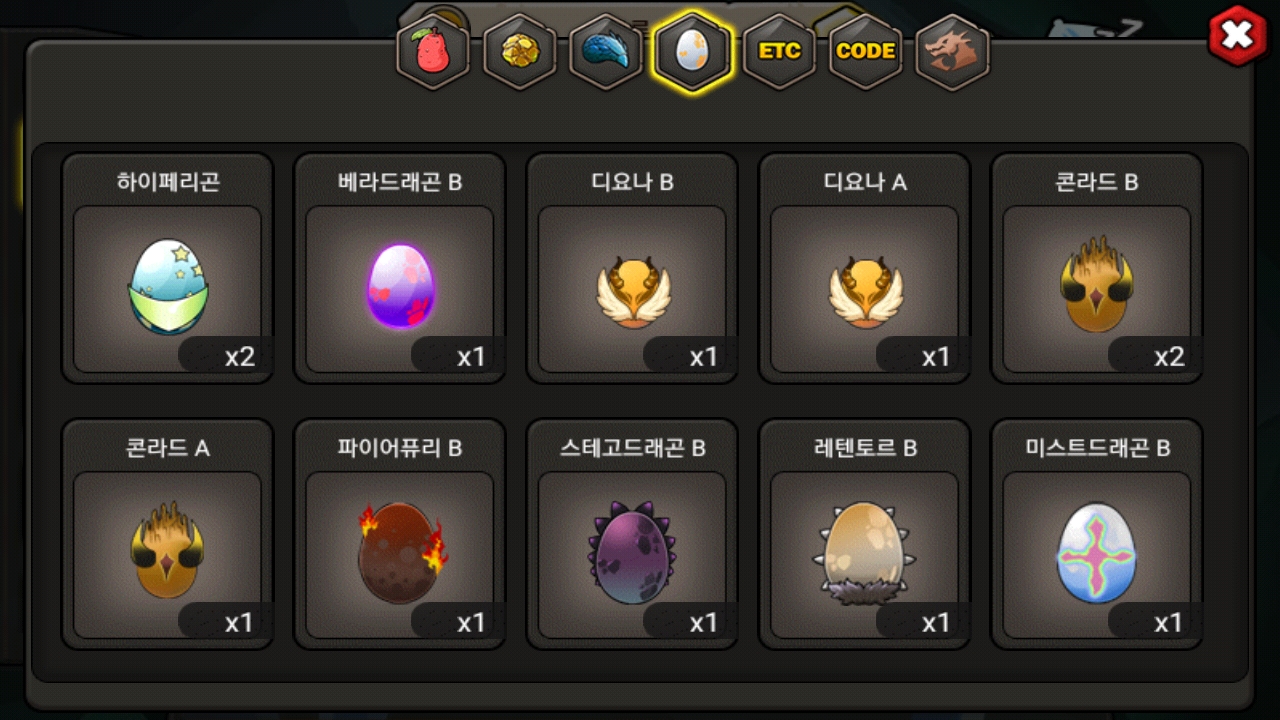Click the 하이페리곤 item name label

click(168, 182)
